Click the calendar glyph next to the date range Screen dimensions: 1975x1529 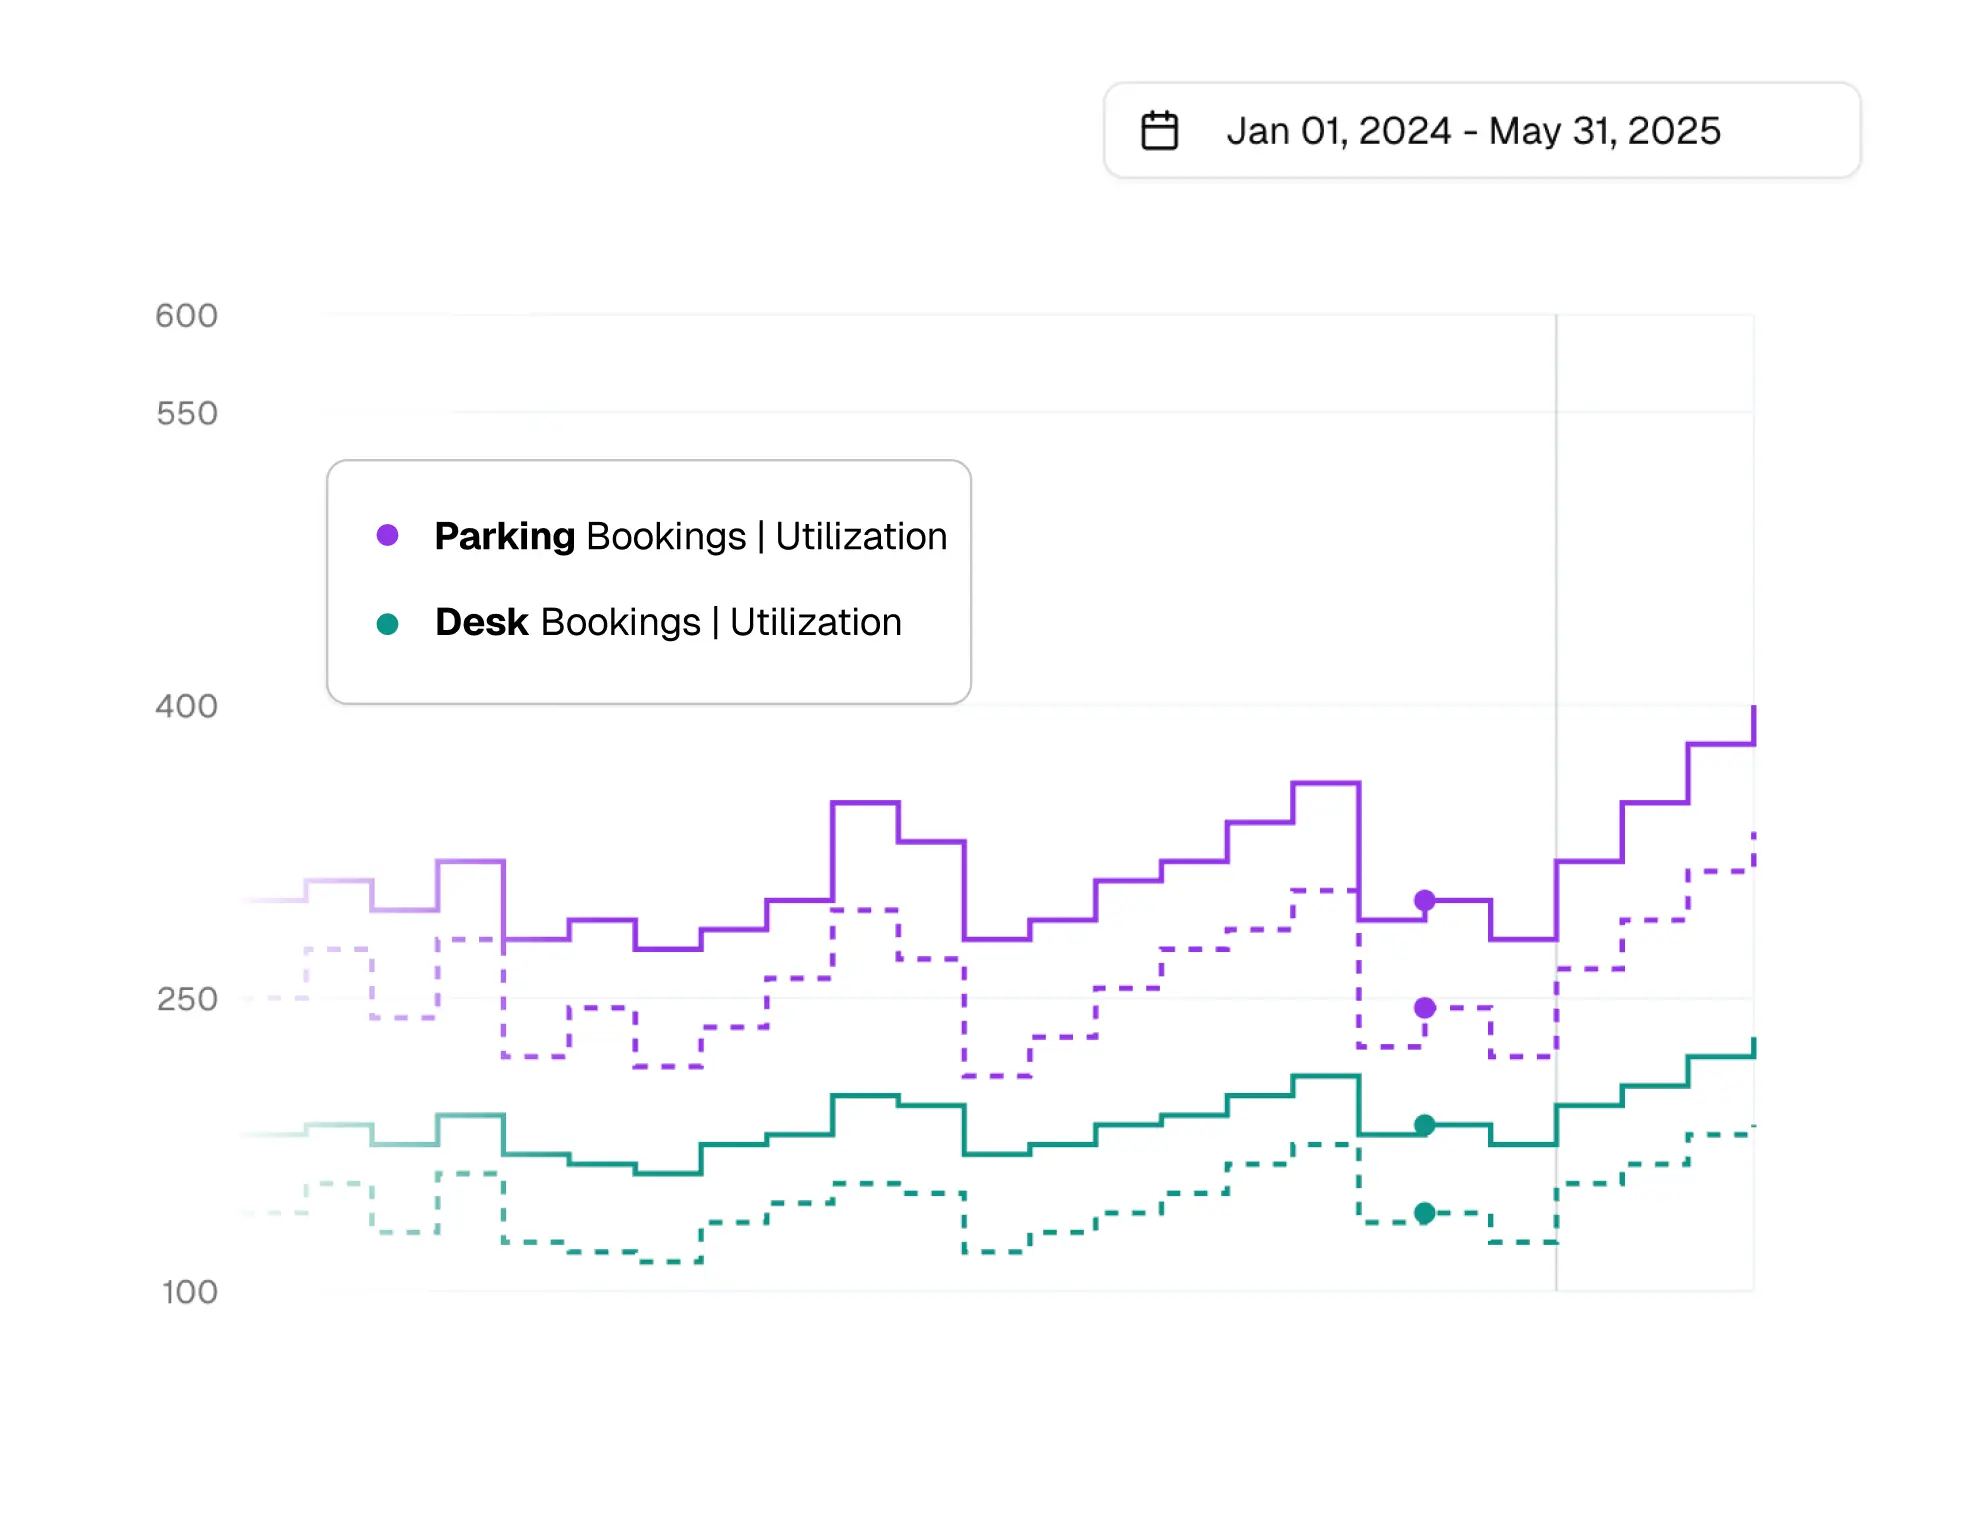(x=1160, y=129)
